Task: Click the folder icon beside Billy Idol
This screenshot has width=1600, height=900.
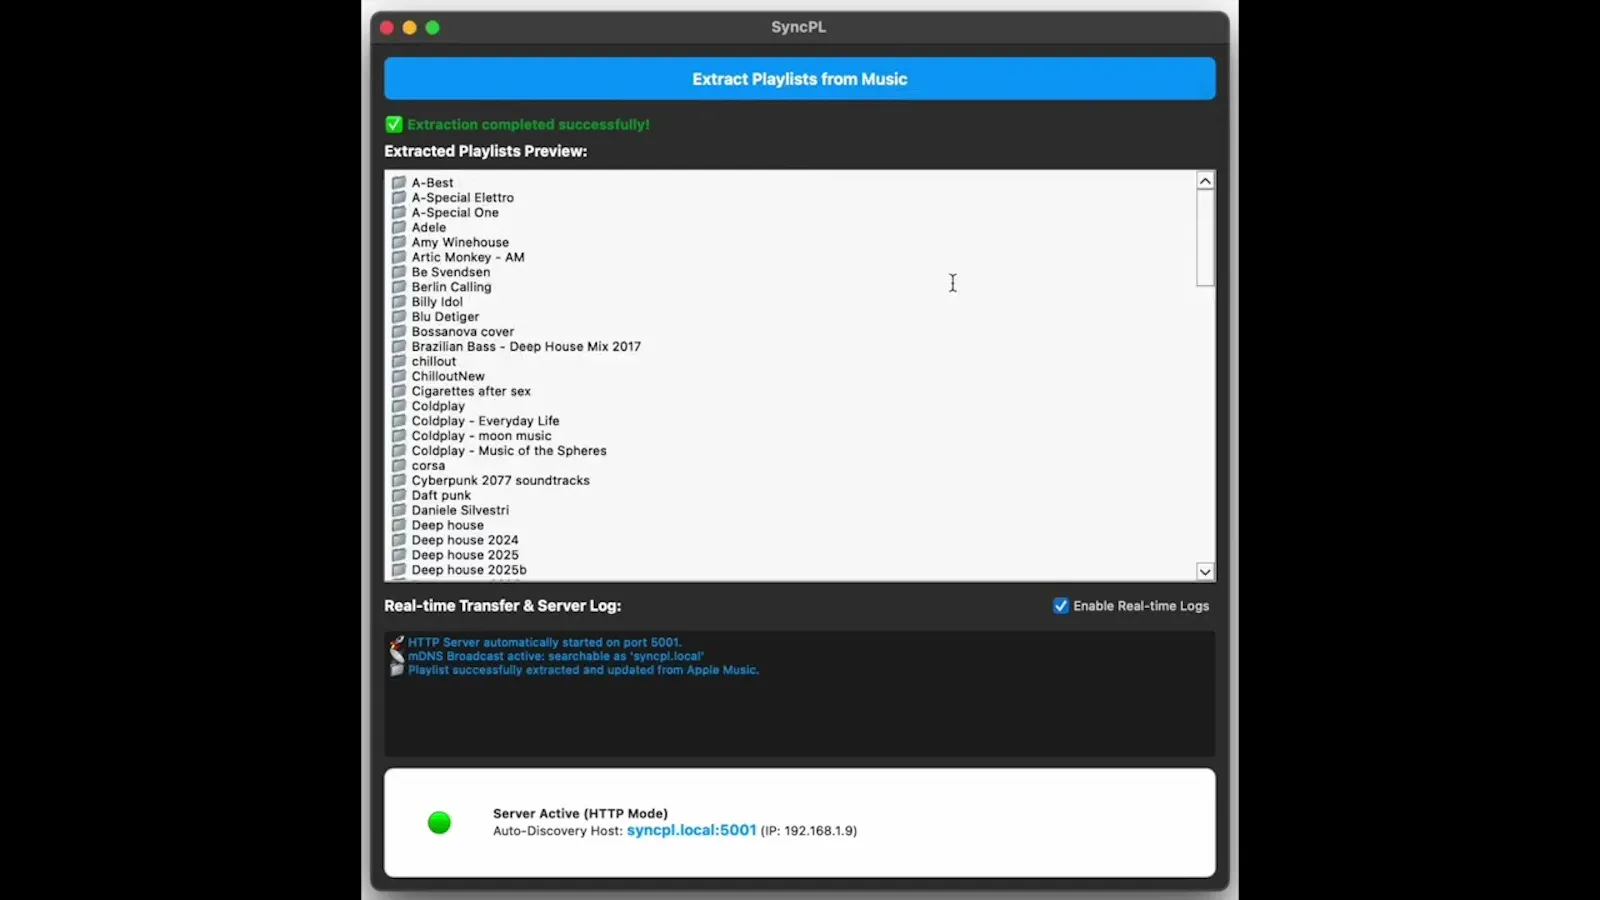Action: [399, 302]
